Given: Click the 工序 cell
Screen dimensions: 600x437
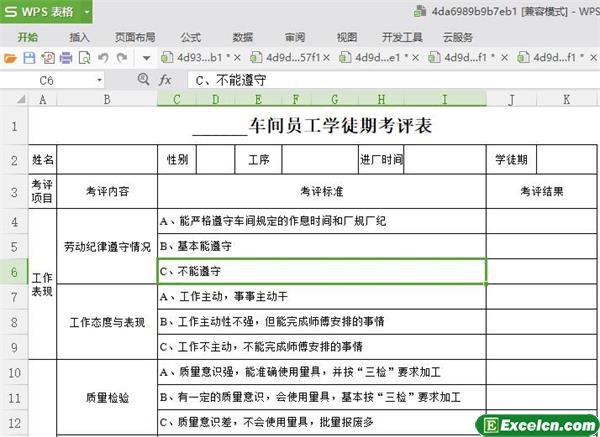Looking at the screenshot, I should (x=258, y=160).
